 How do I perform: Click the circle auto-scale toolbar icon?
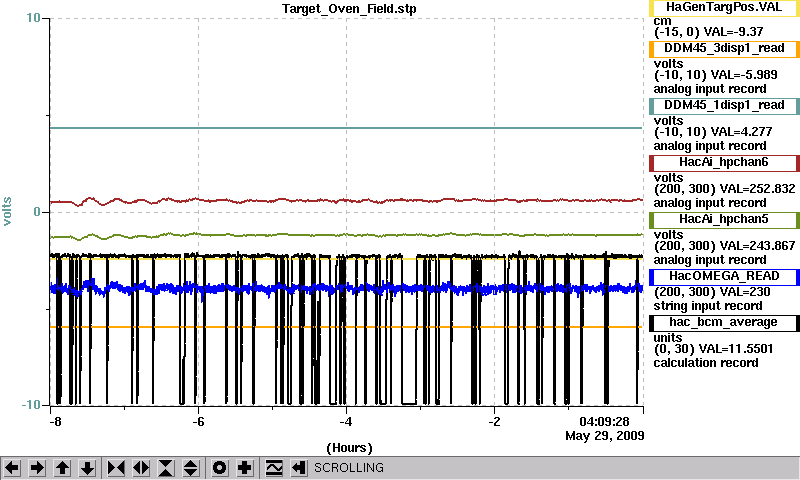click(x=220, y=468)
